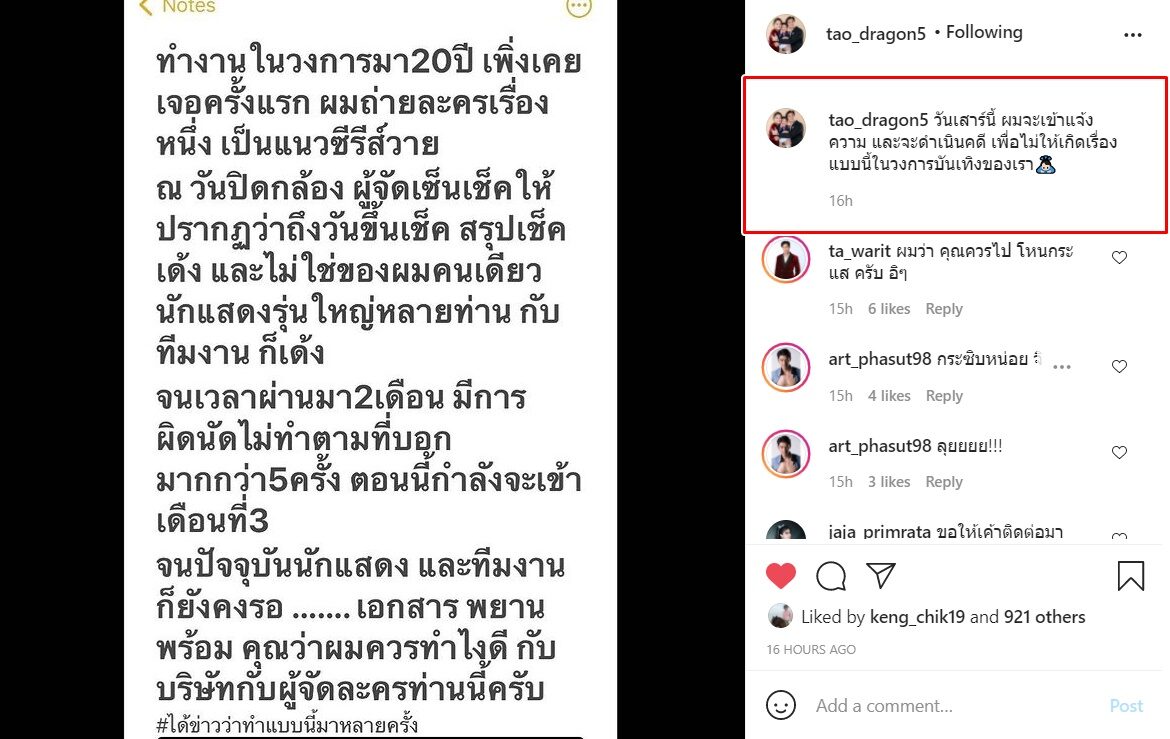The image size is (1170, 739).
Task: Open tao_dragon5 profile from header username
Action: [x=875, y=34]
